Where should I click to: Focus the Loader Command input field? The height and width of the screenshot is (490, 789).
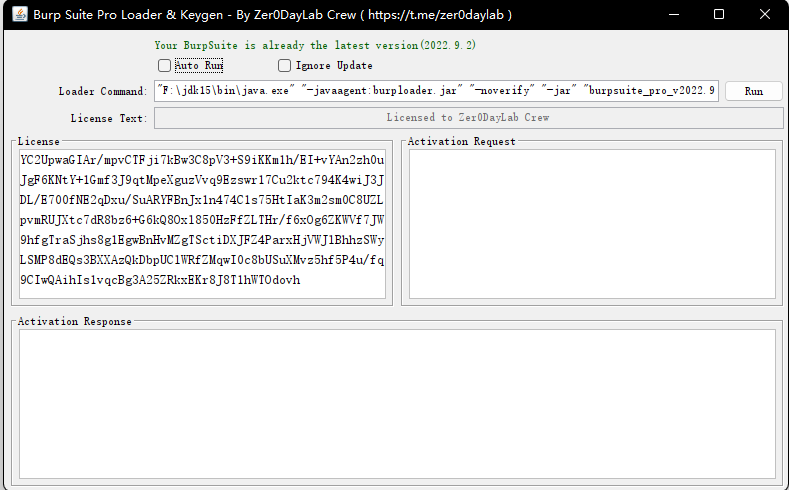[436, 91]
